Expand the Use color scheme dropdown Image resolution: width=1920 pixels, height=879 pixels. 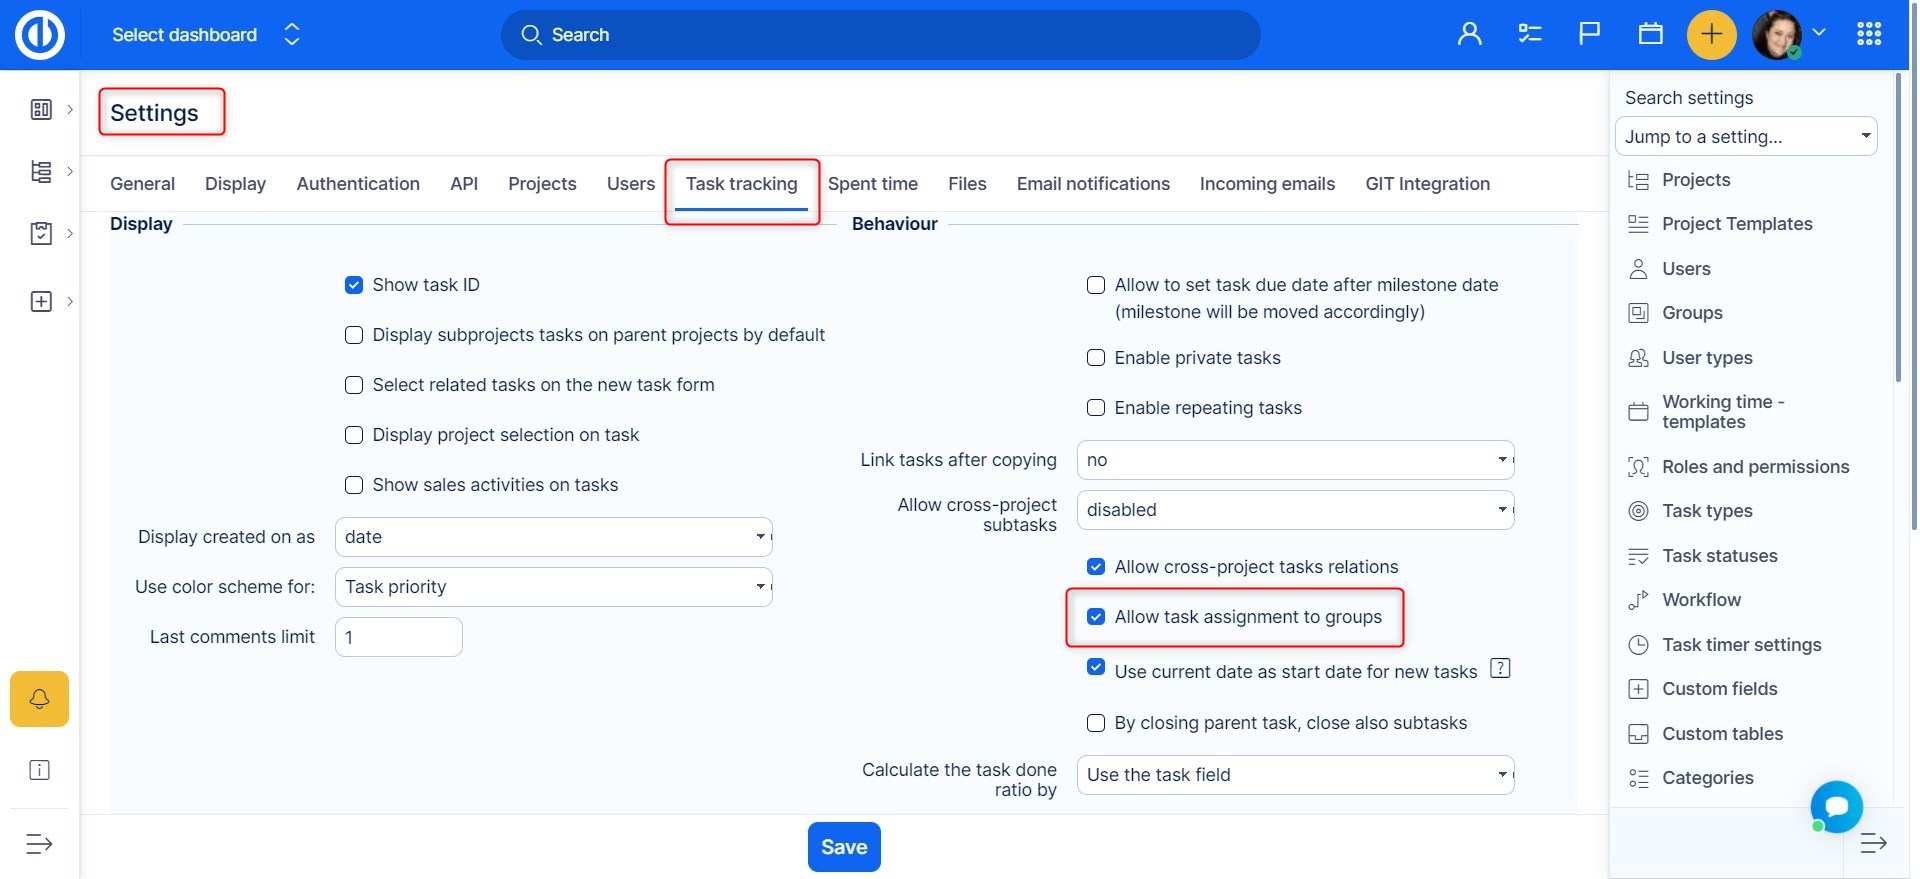553,587
